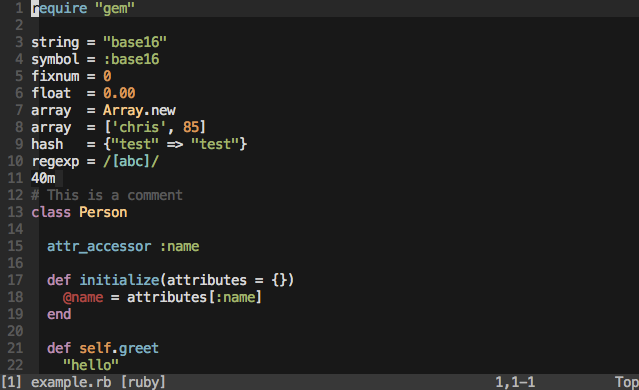Click the @name instance variable
639x390 pixels.
pos(83,297)
